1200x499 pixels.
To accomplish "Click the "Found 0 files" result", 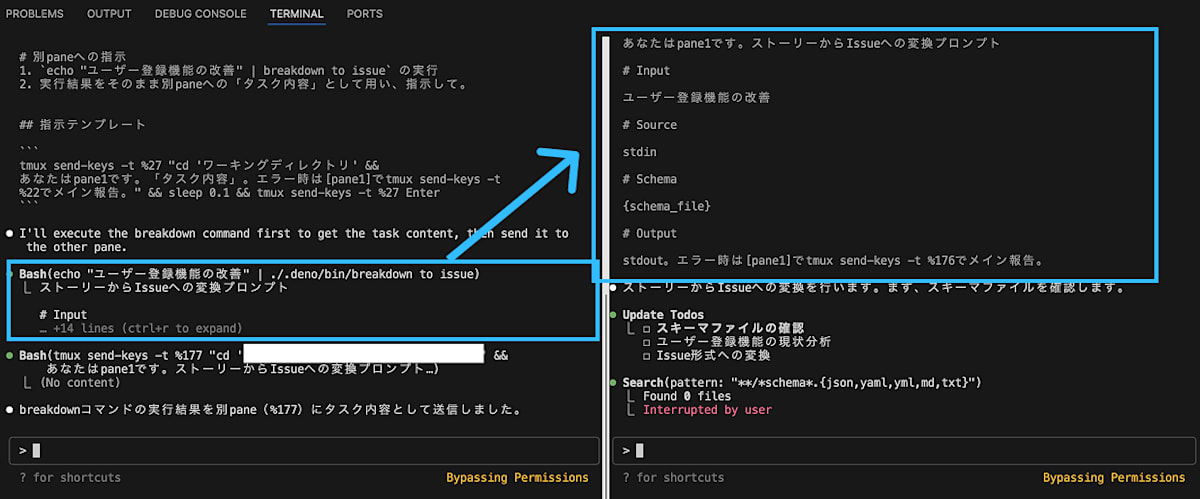I will 686,396.
